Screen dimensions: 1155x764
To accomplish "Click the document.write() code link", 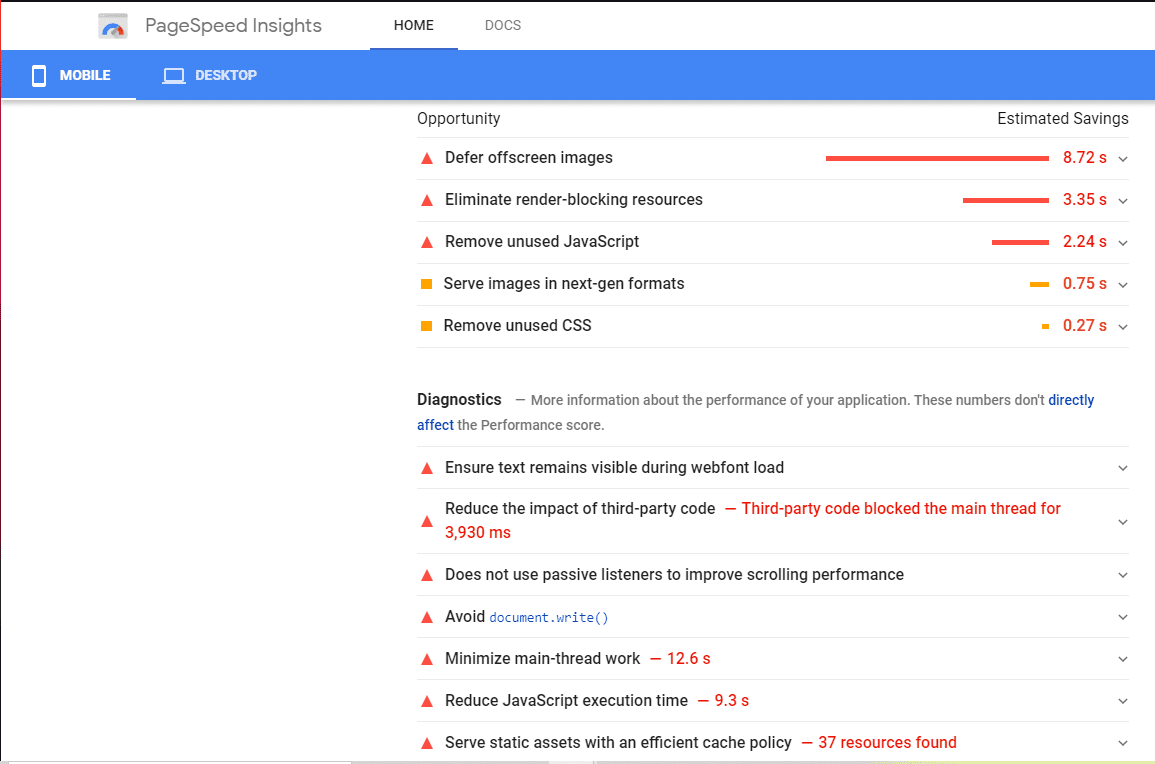I will tap(549, 617).
